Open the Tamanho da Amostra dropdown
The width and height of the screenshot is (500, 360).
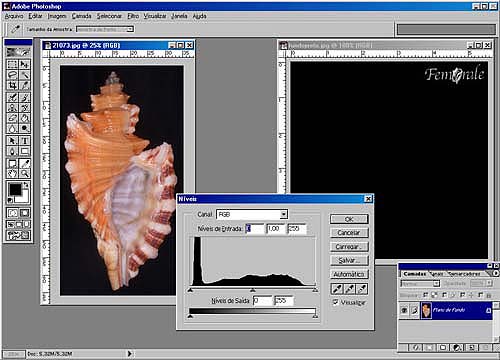130,29
